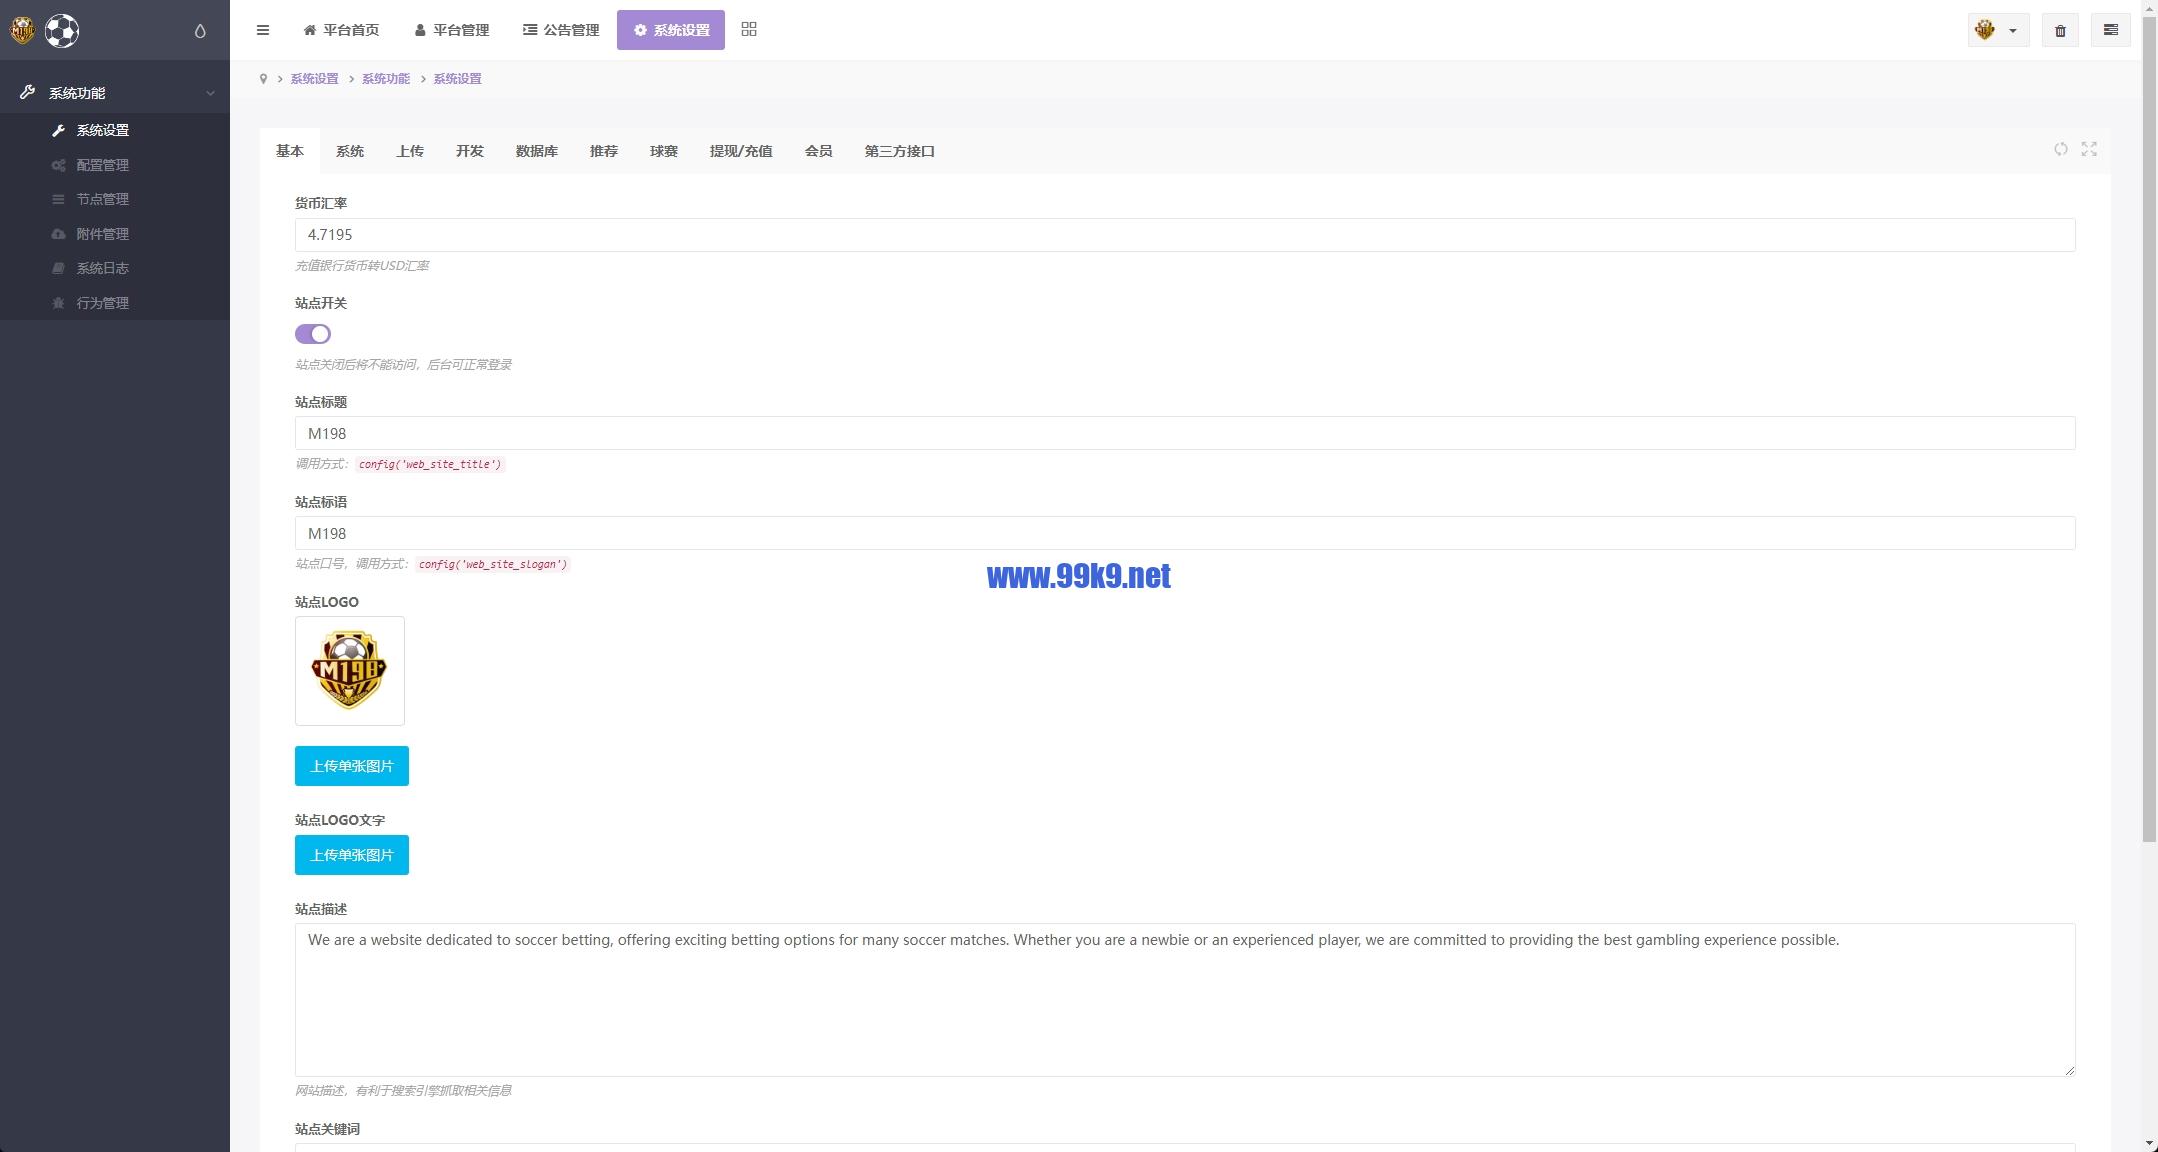Toggle the 站点开关 switch
The width and height of the screenshot is (2158, 1152).
[313, 334]
